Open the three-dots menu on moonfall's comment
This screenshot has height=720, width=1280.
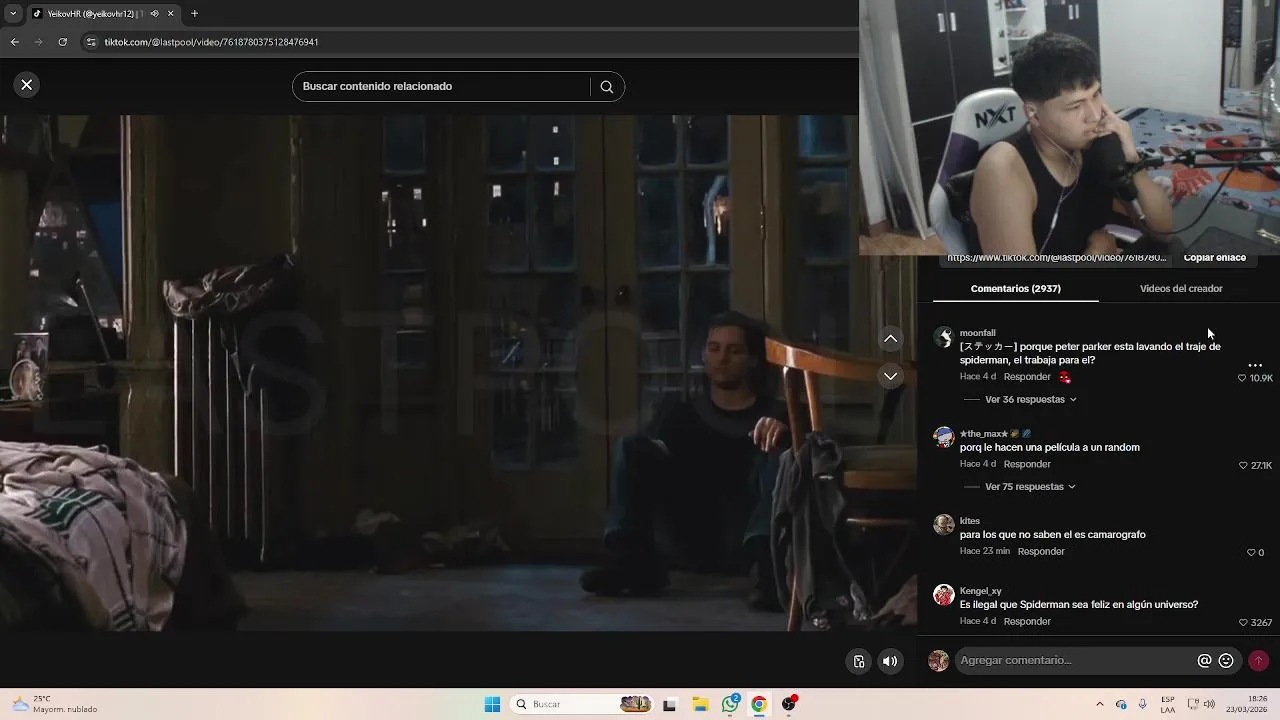[x=1255, y=365]
